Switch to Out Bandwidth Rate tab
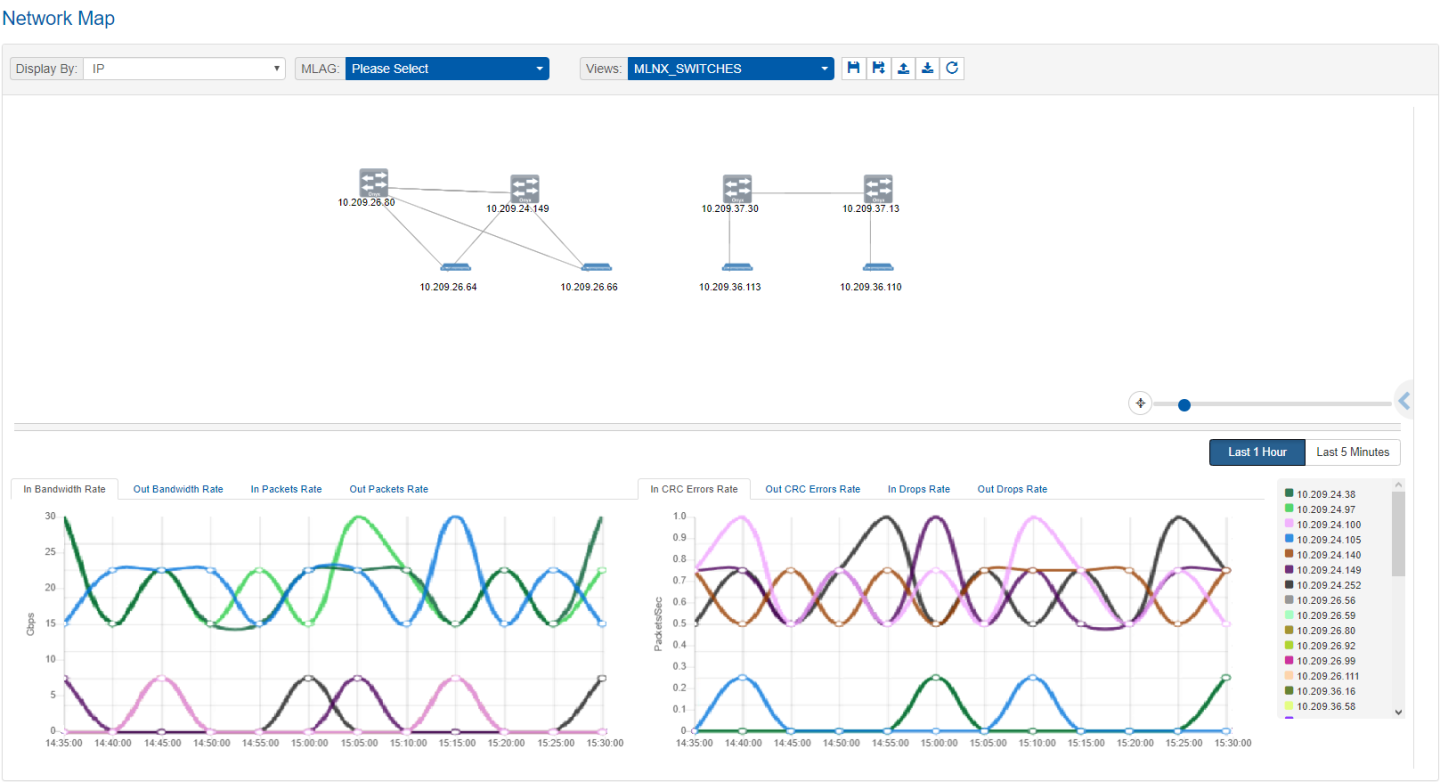Image resolution: width=1440 pixels, height=782 pixels. (178, 489)
